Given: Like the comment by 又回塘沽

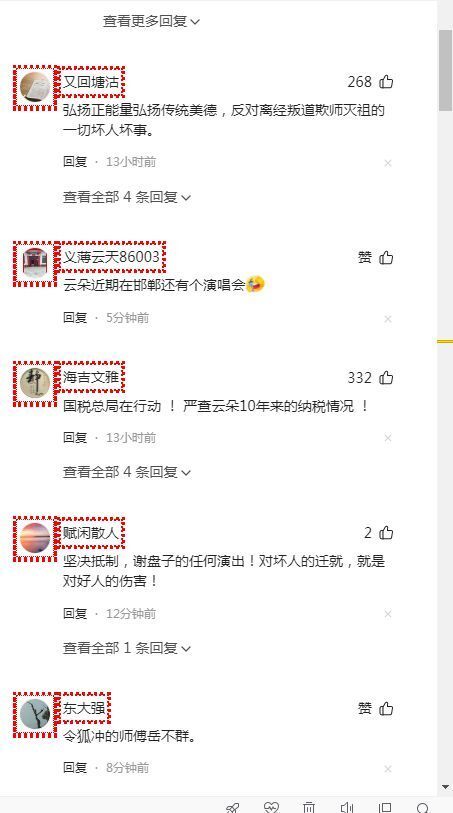Looking at the screenshot, I should tap(386, 81).
